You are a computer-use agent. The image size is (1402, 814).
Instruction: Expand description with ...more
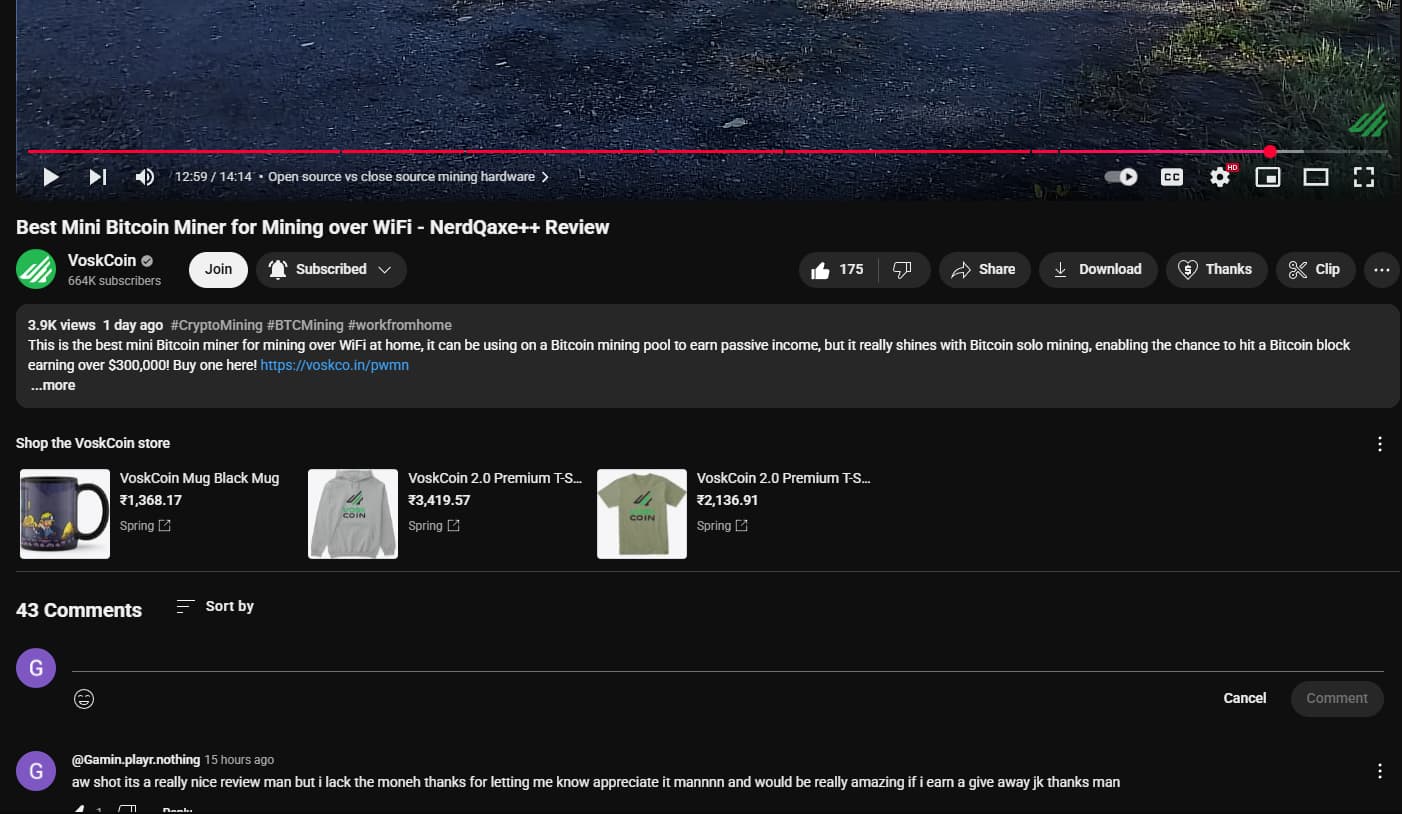pos(53,385)
